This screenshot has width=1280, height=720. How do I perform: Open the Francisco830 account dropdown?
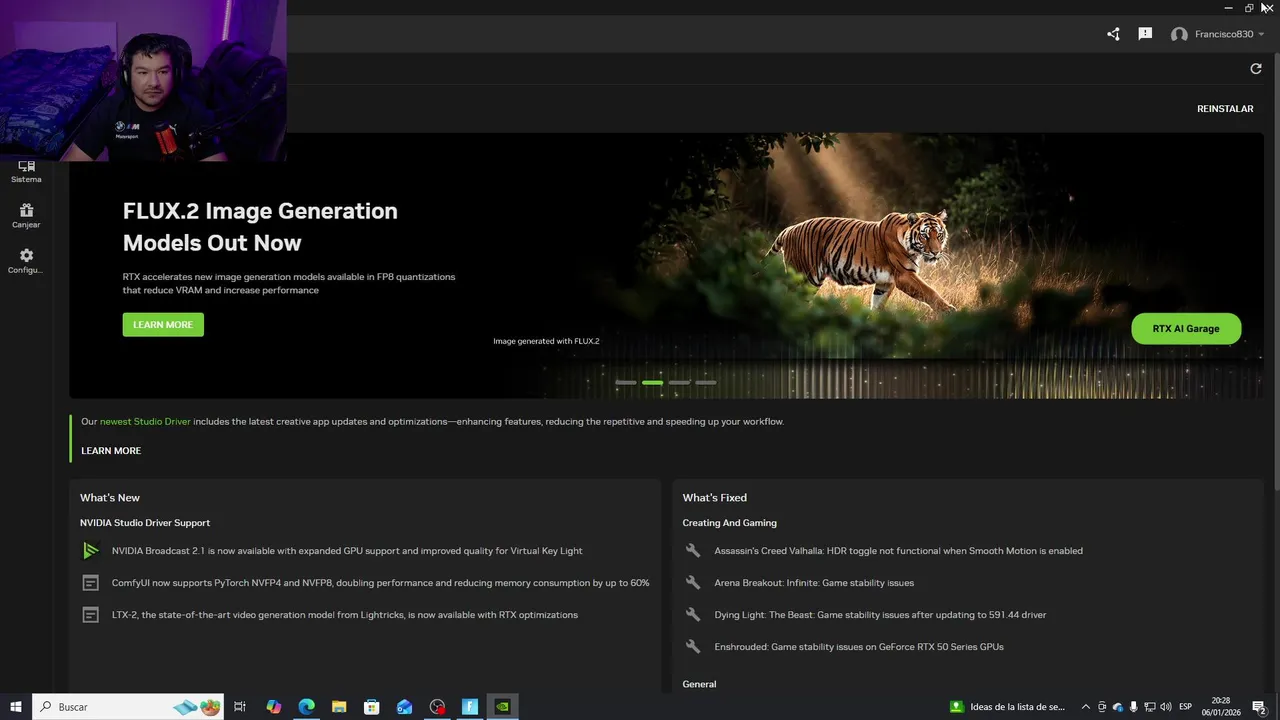[1218, 34]
